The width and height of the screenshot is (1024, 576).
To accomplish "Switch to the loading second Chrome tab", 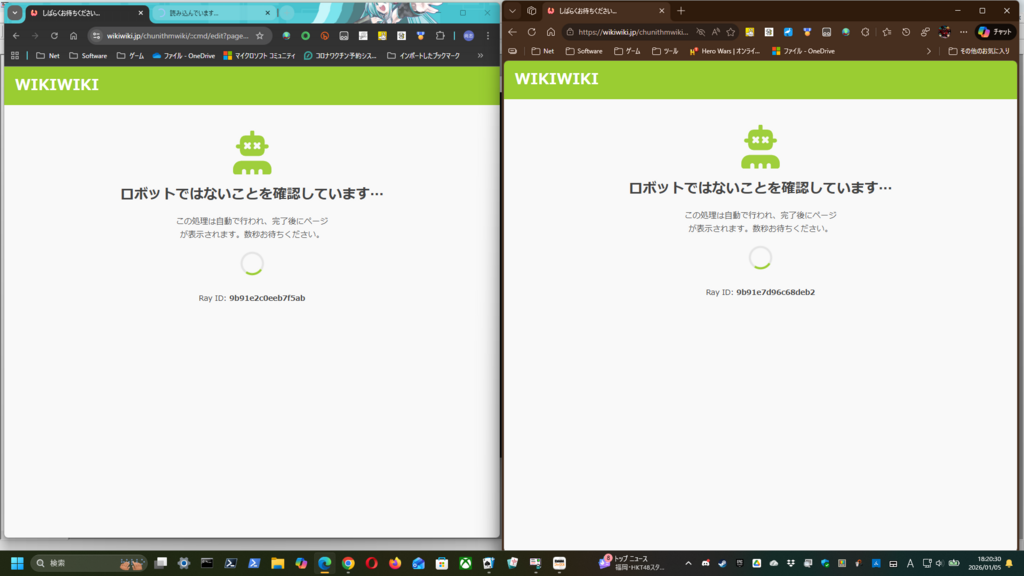I will click(x=210, y=13).
